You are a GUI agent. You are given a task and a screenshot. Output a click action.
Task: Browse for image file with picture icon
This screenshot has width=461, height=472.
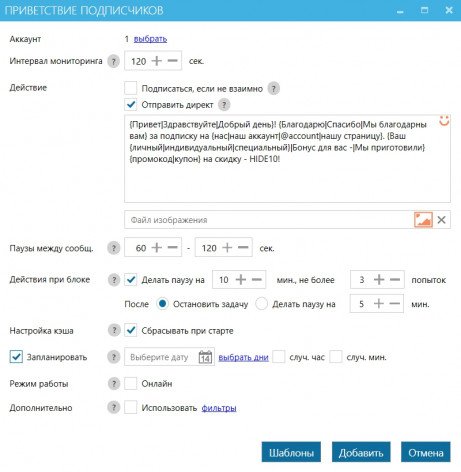point(423,220)
